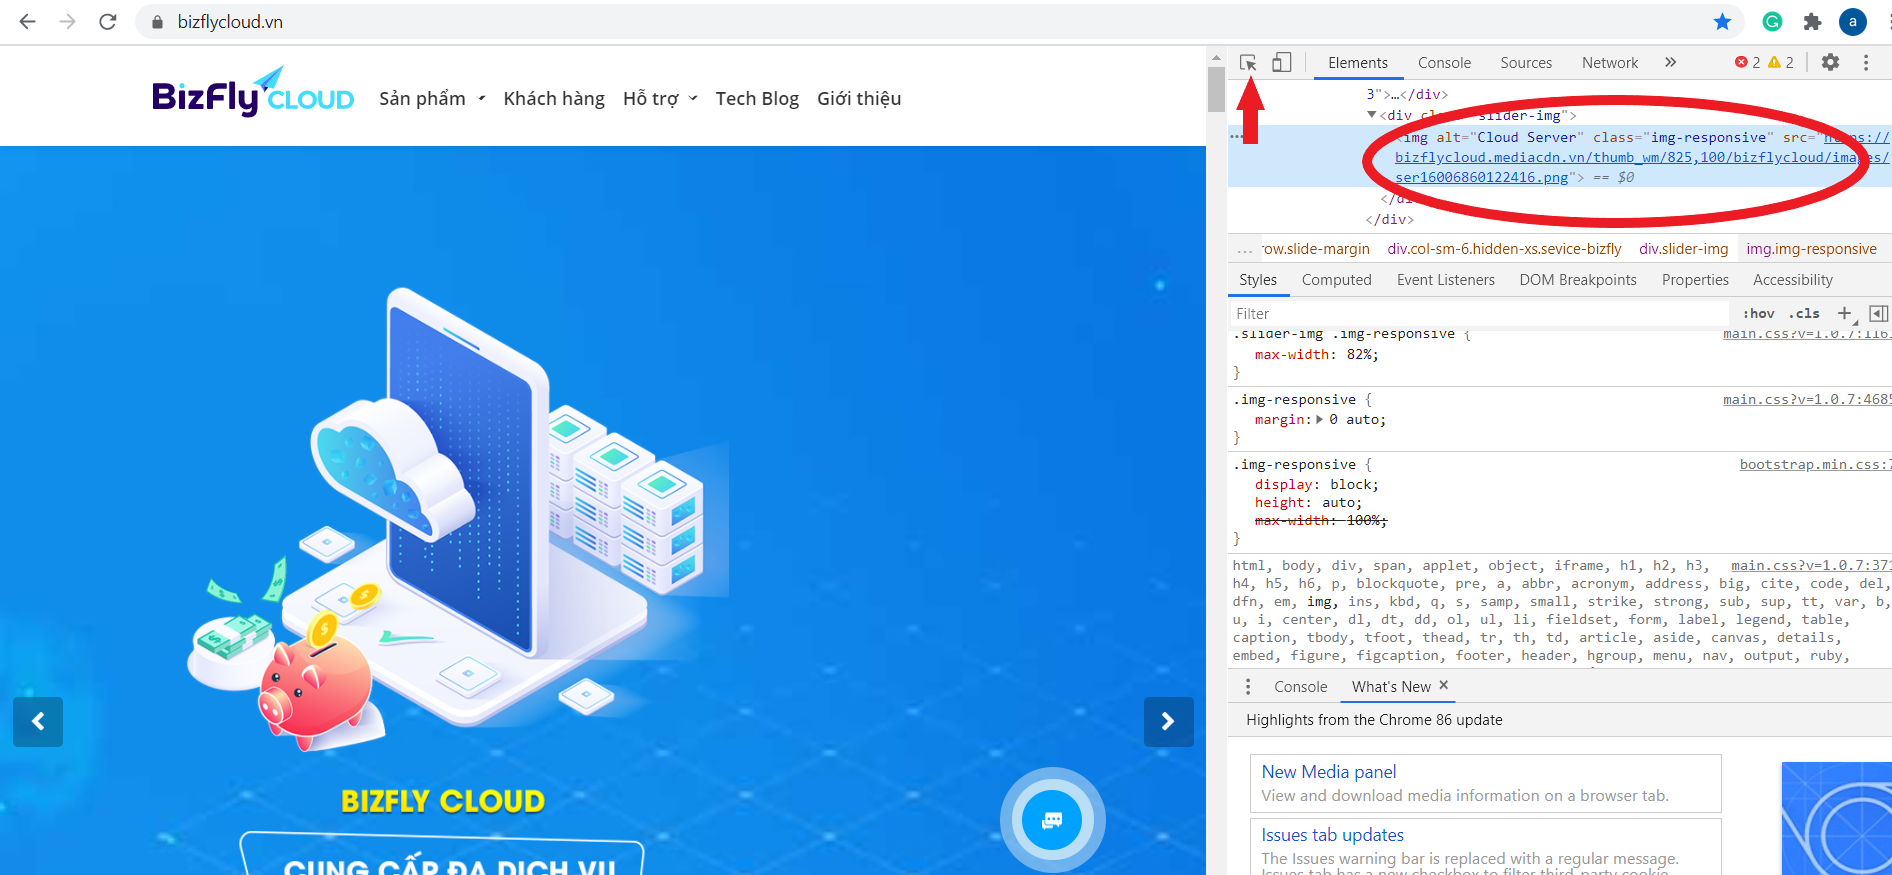Open the Tech Blog link
This screenshot has width=1892, height=875.
757,98
